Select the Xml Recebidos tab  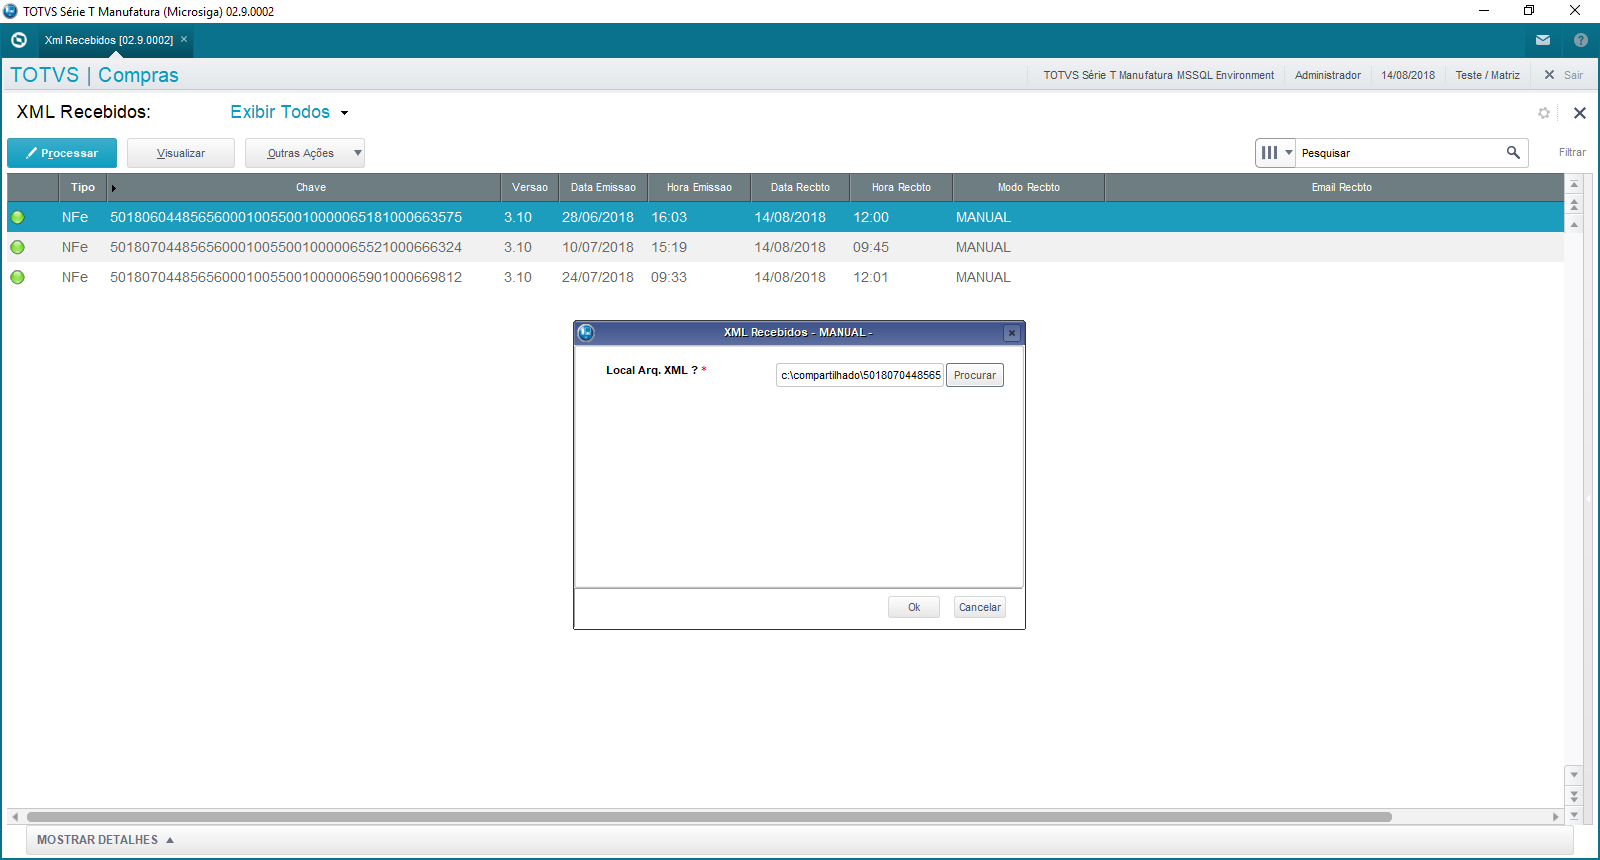pos(109,40)
